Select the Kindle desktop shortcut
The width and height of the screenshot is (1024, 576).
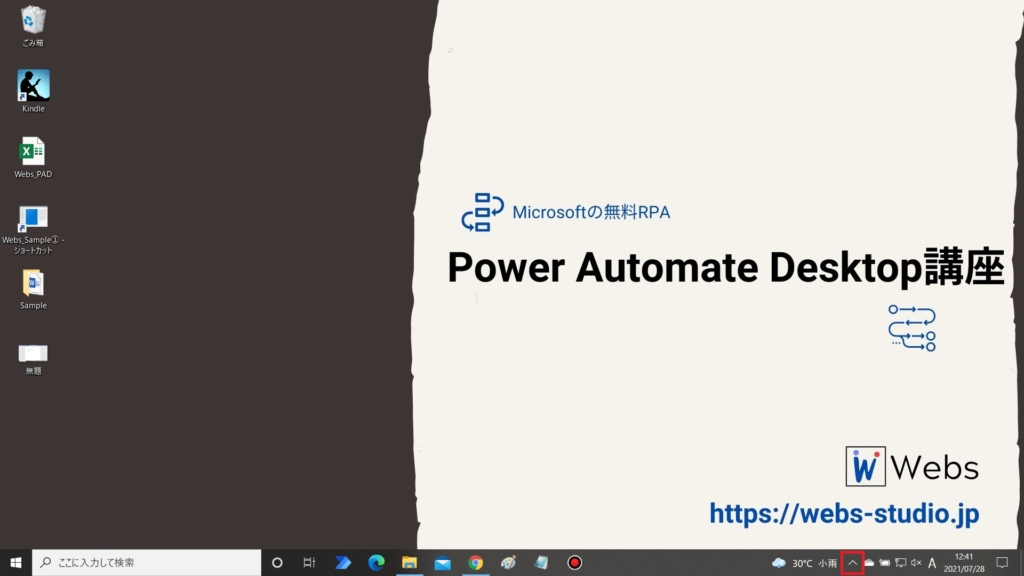tap(33, 91)
